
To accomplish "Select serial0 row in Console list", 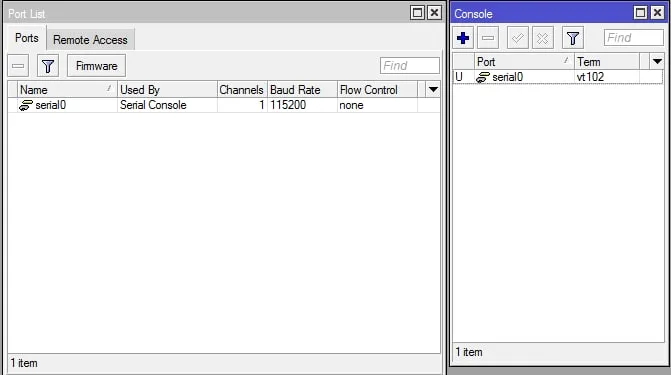I will pyautogui.click(x=558, y=77).
